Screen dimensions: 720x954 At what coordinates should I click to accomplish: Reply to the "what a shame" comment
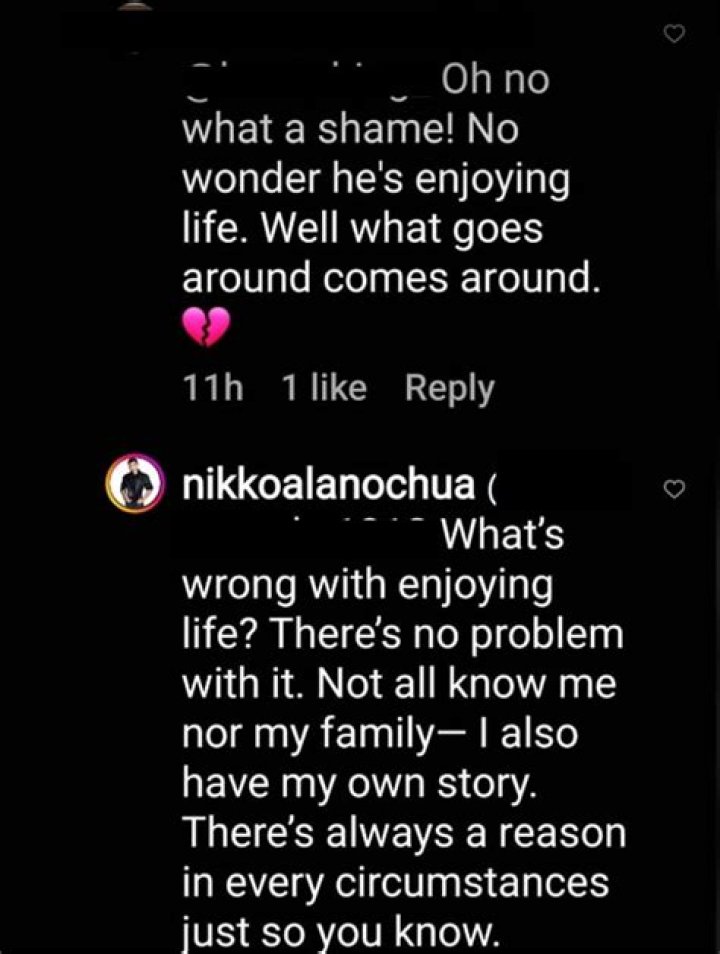tap(449, 388)
